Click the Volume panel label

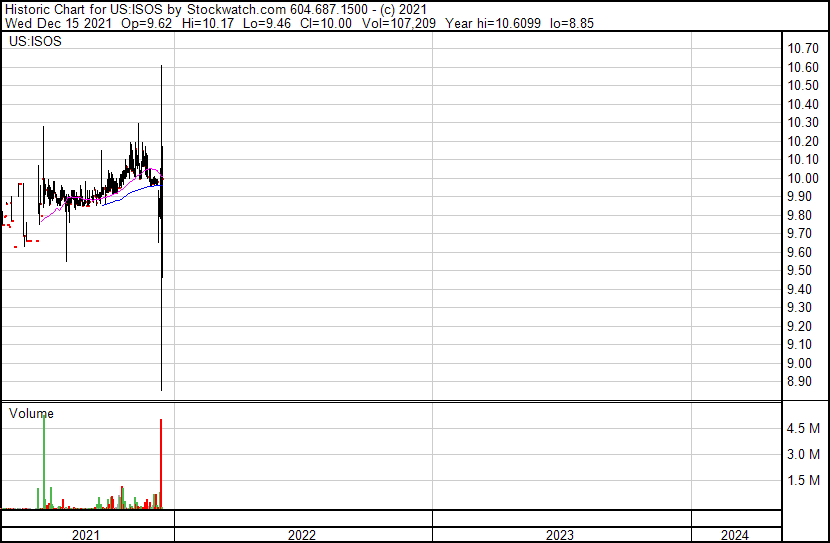[x=31, y=413]
